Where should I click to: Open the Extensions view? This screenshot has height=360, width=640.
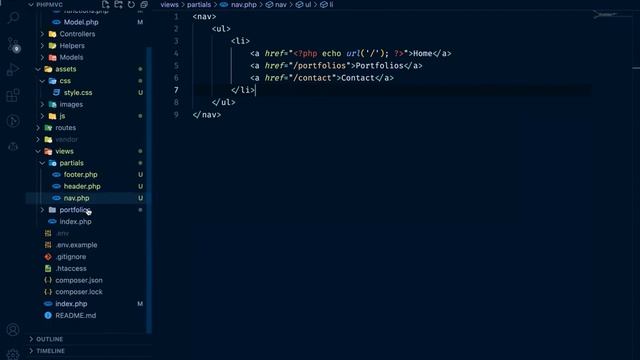[13, 95]
